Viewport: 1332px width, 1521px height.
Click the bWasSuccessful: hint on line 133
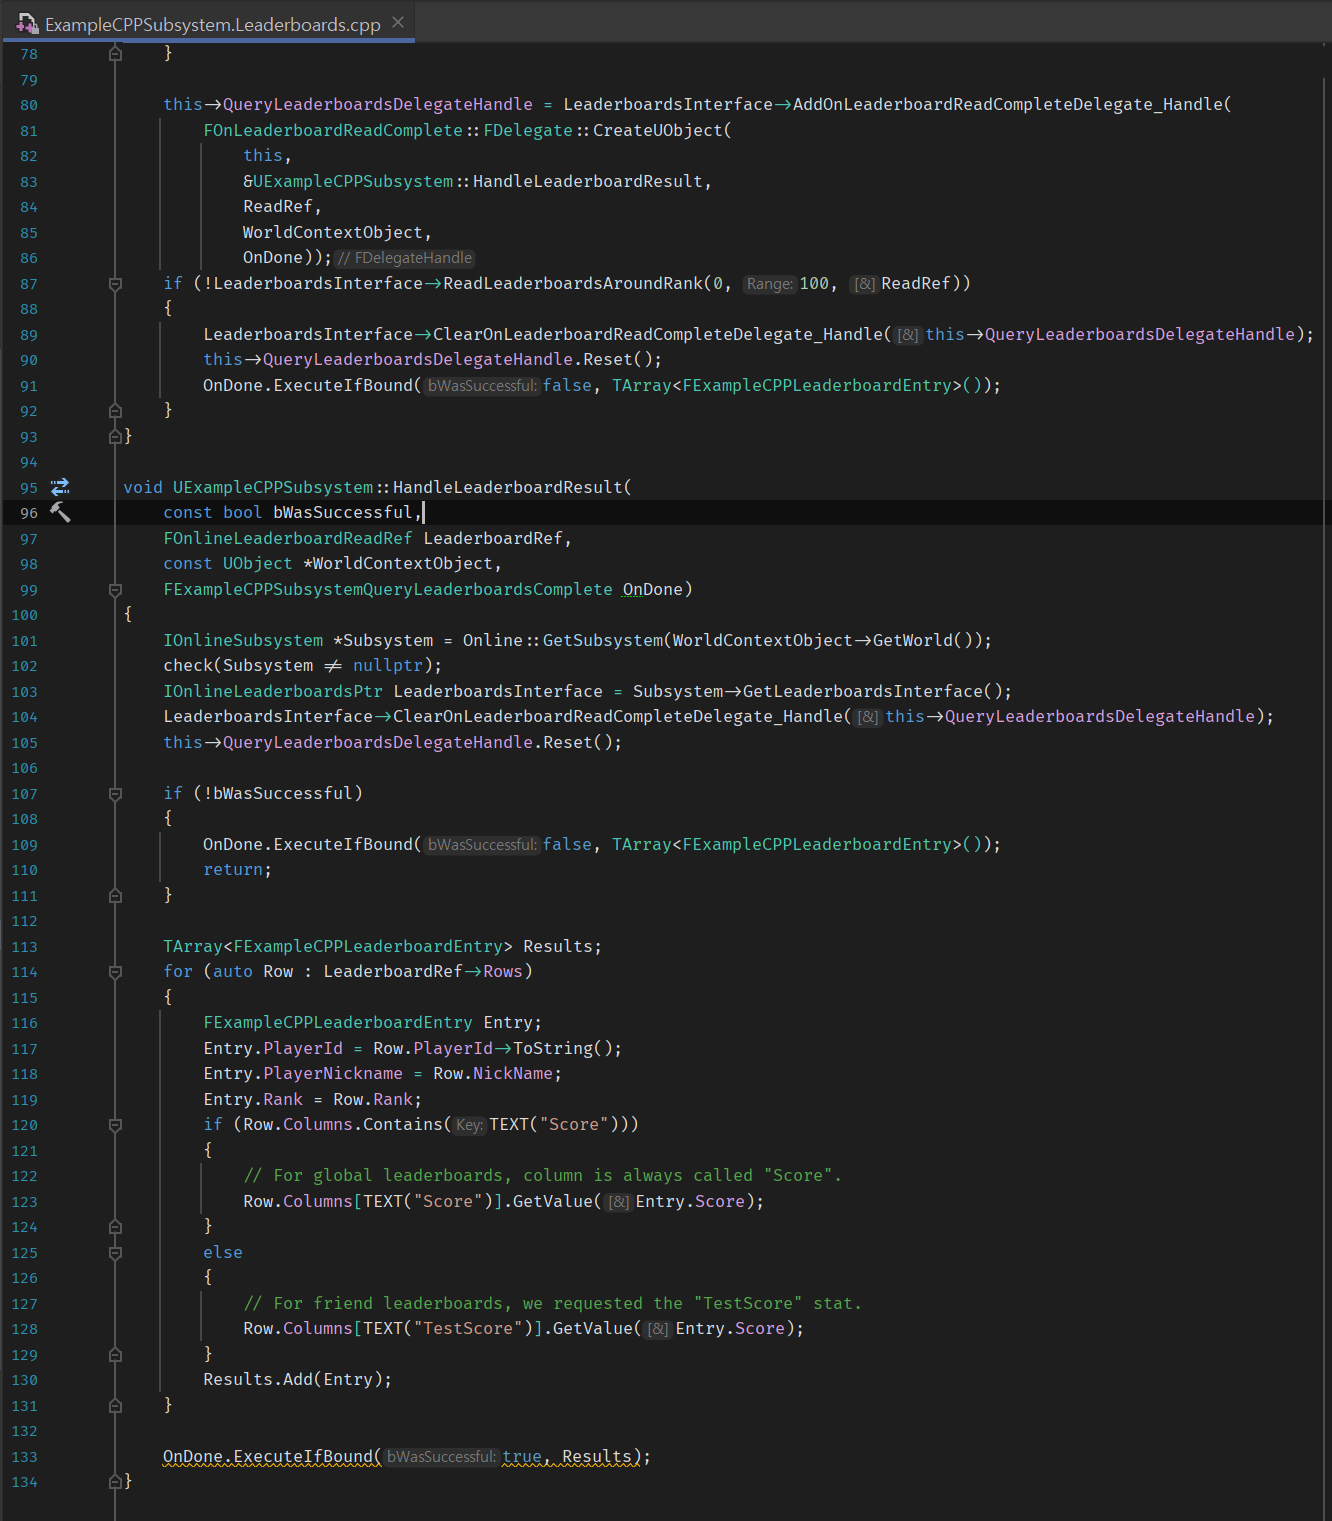441,1457
